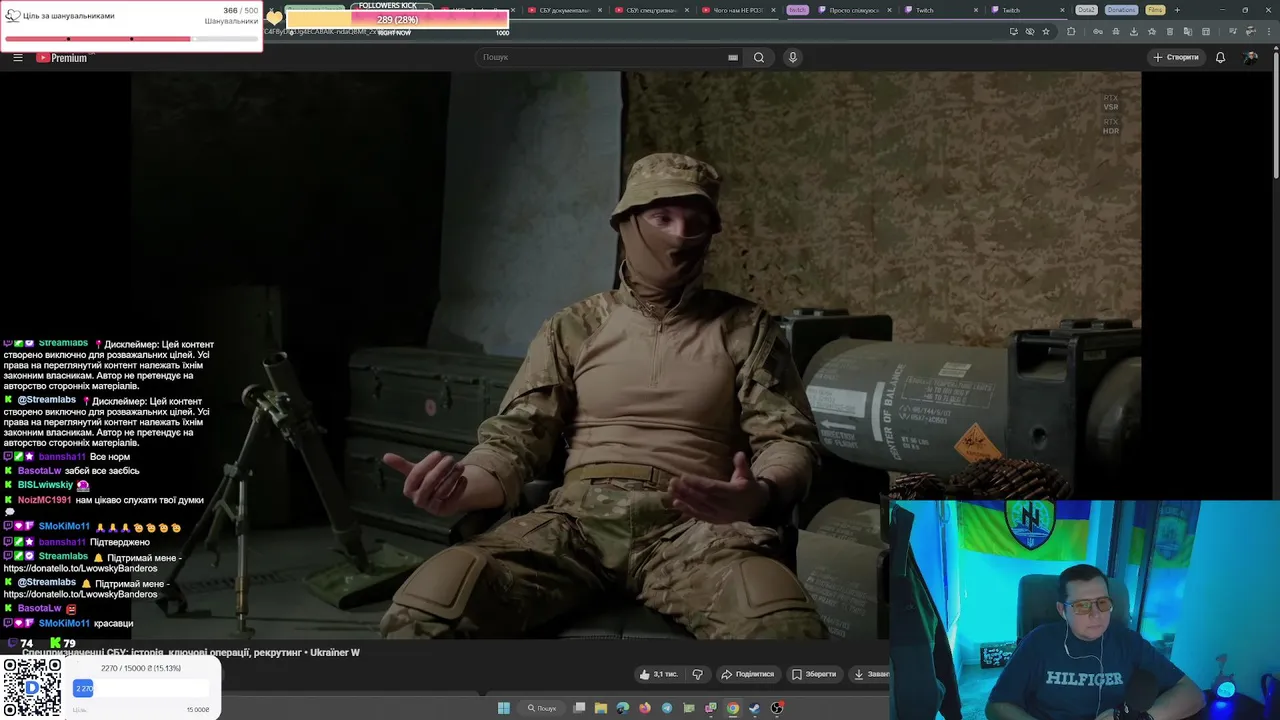
Task: Click the donation QR code overlay
Action: (32, 687)
